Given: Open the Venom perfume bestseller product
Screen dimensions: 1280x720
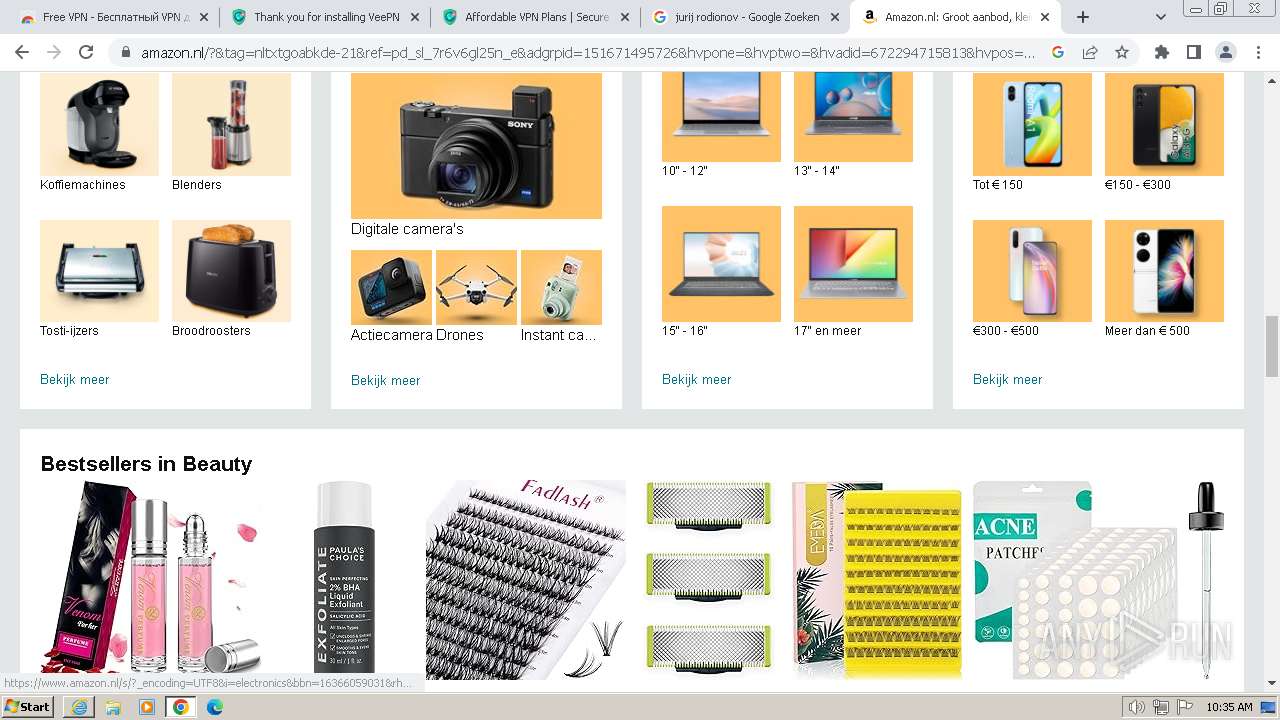Looking at the screenshot, I should point(150,578).
